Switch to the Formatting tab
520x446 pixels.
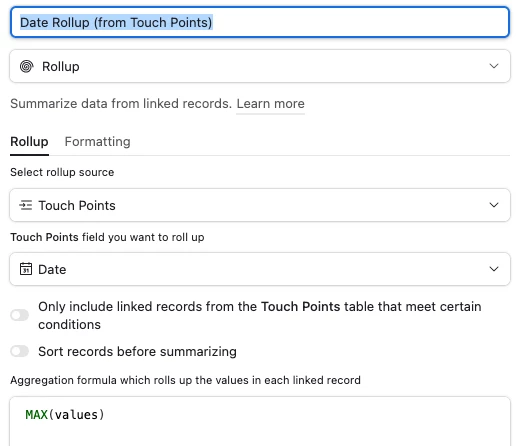(97, 142)
